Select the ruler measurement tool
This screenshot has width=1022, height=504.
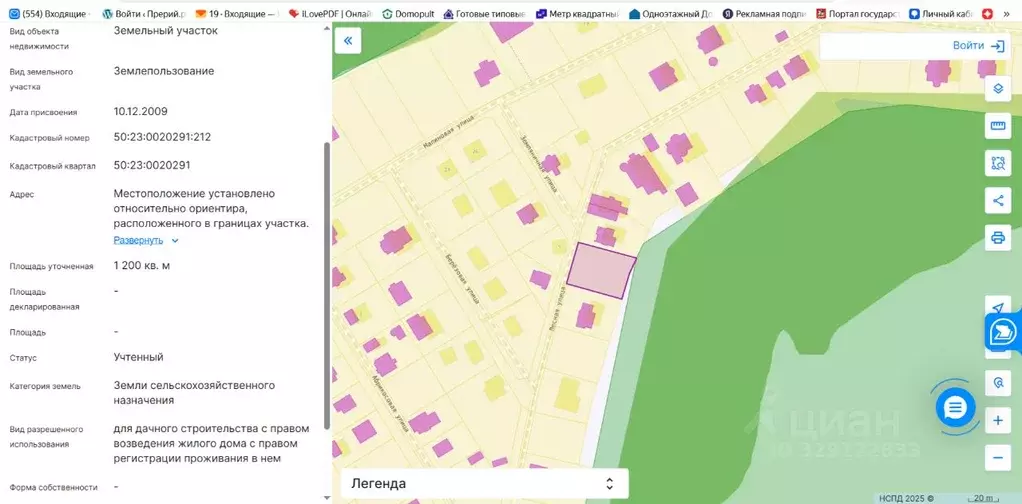pyautogui.click(x=997, y=126)
